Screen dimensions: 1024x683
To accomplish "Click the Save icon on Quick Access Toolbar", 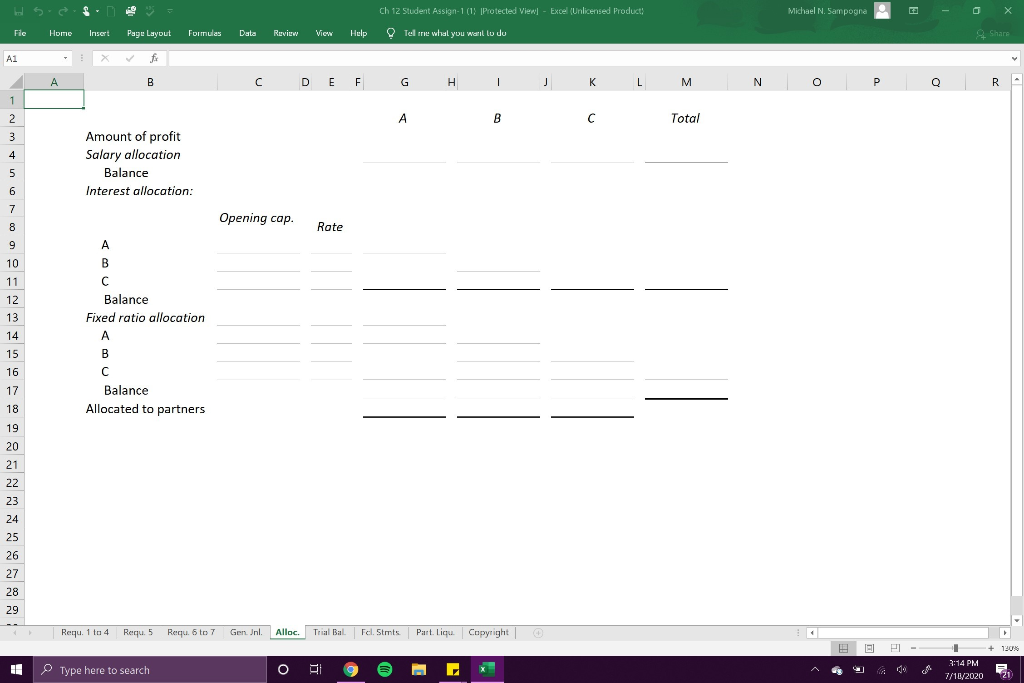I will [19, 11].
